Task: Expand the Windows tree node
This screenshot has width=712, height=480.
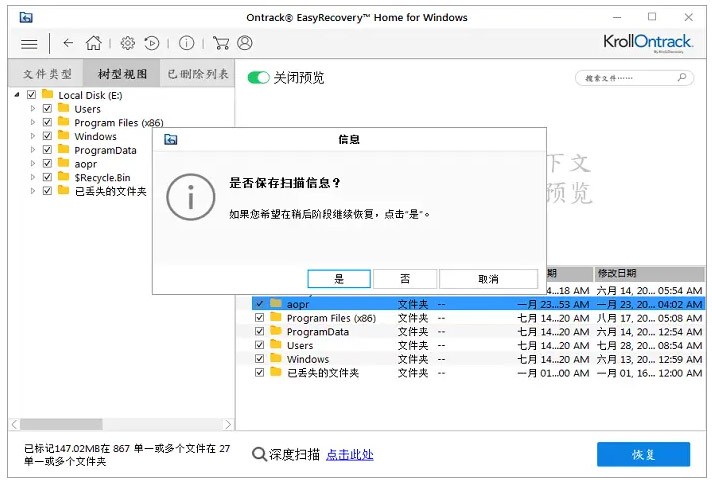Action: (x=33, y=136)
